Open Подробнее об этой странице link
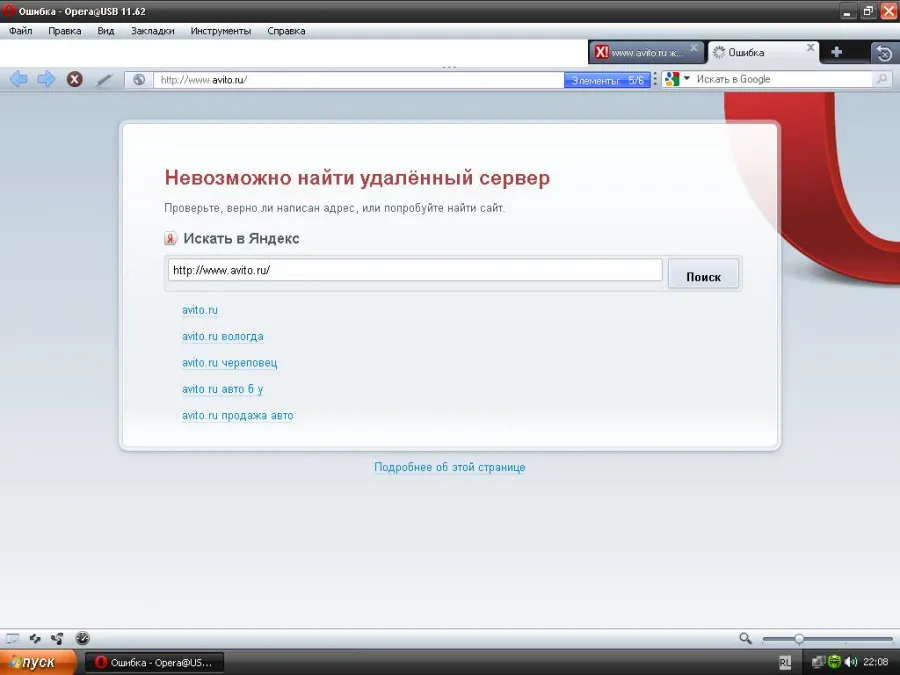Screen dimensions: 900x675 pos(450,467)
